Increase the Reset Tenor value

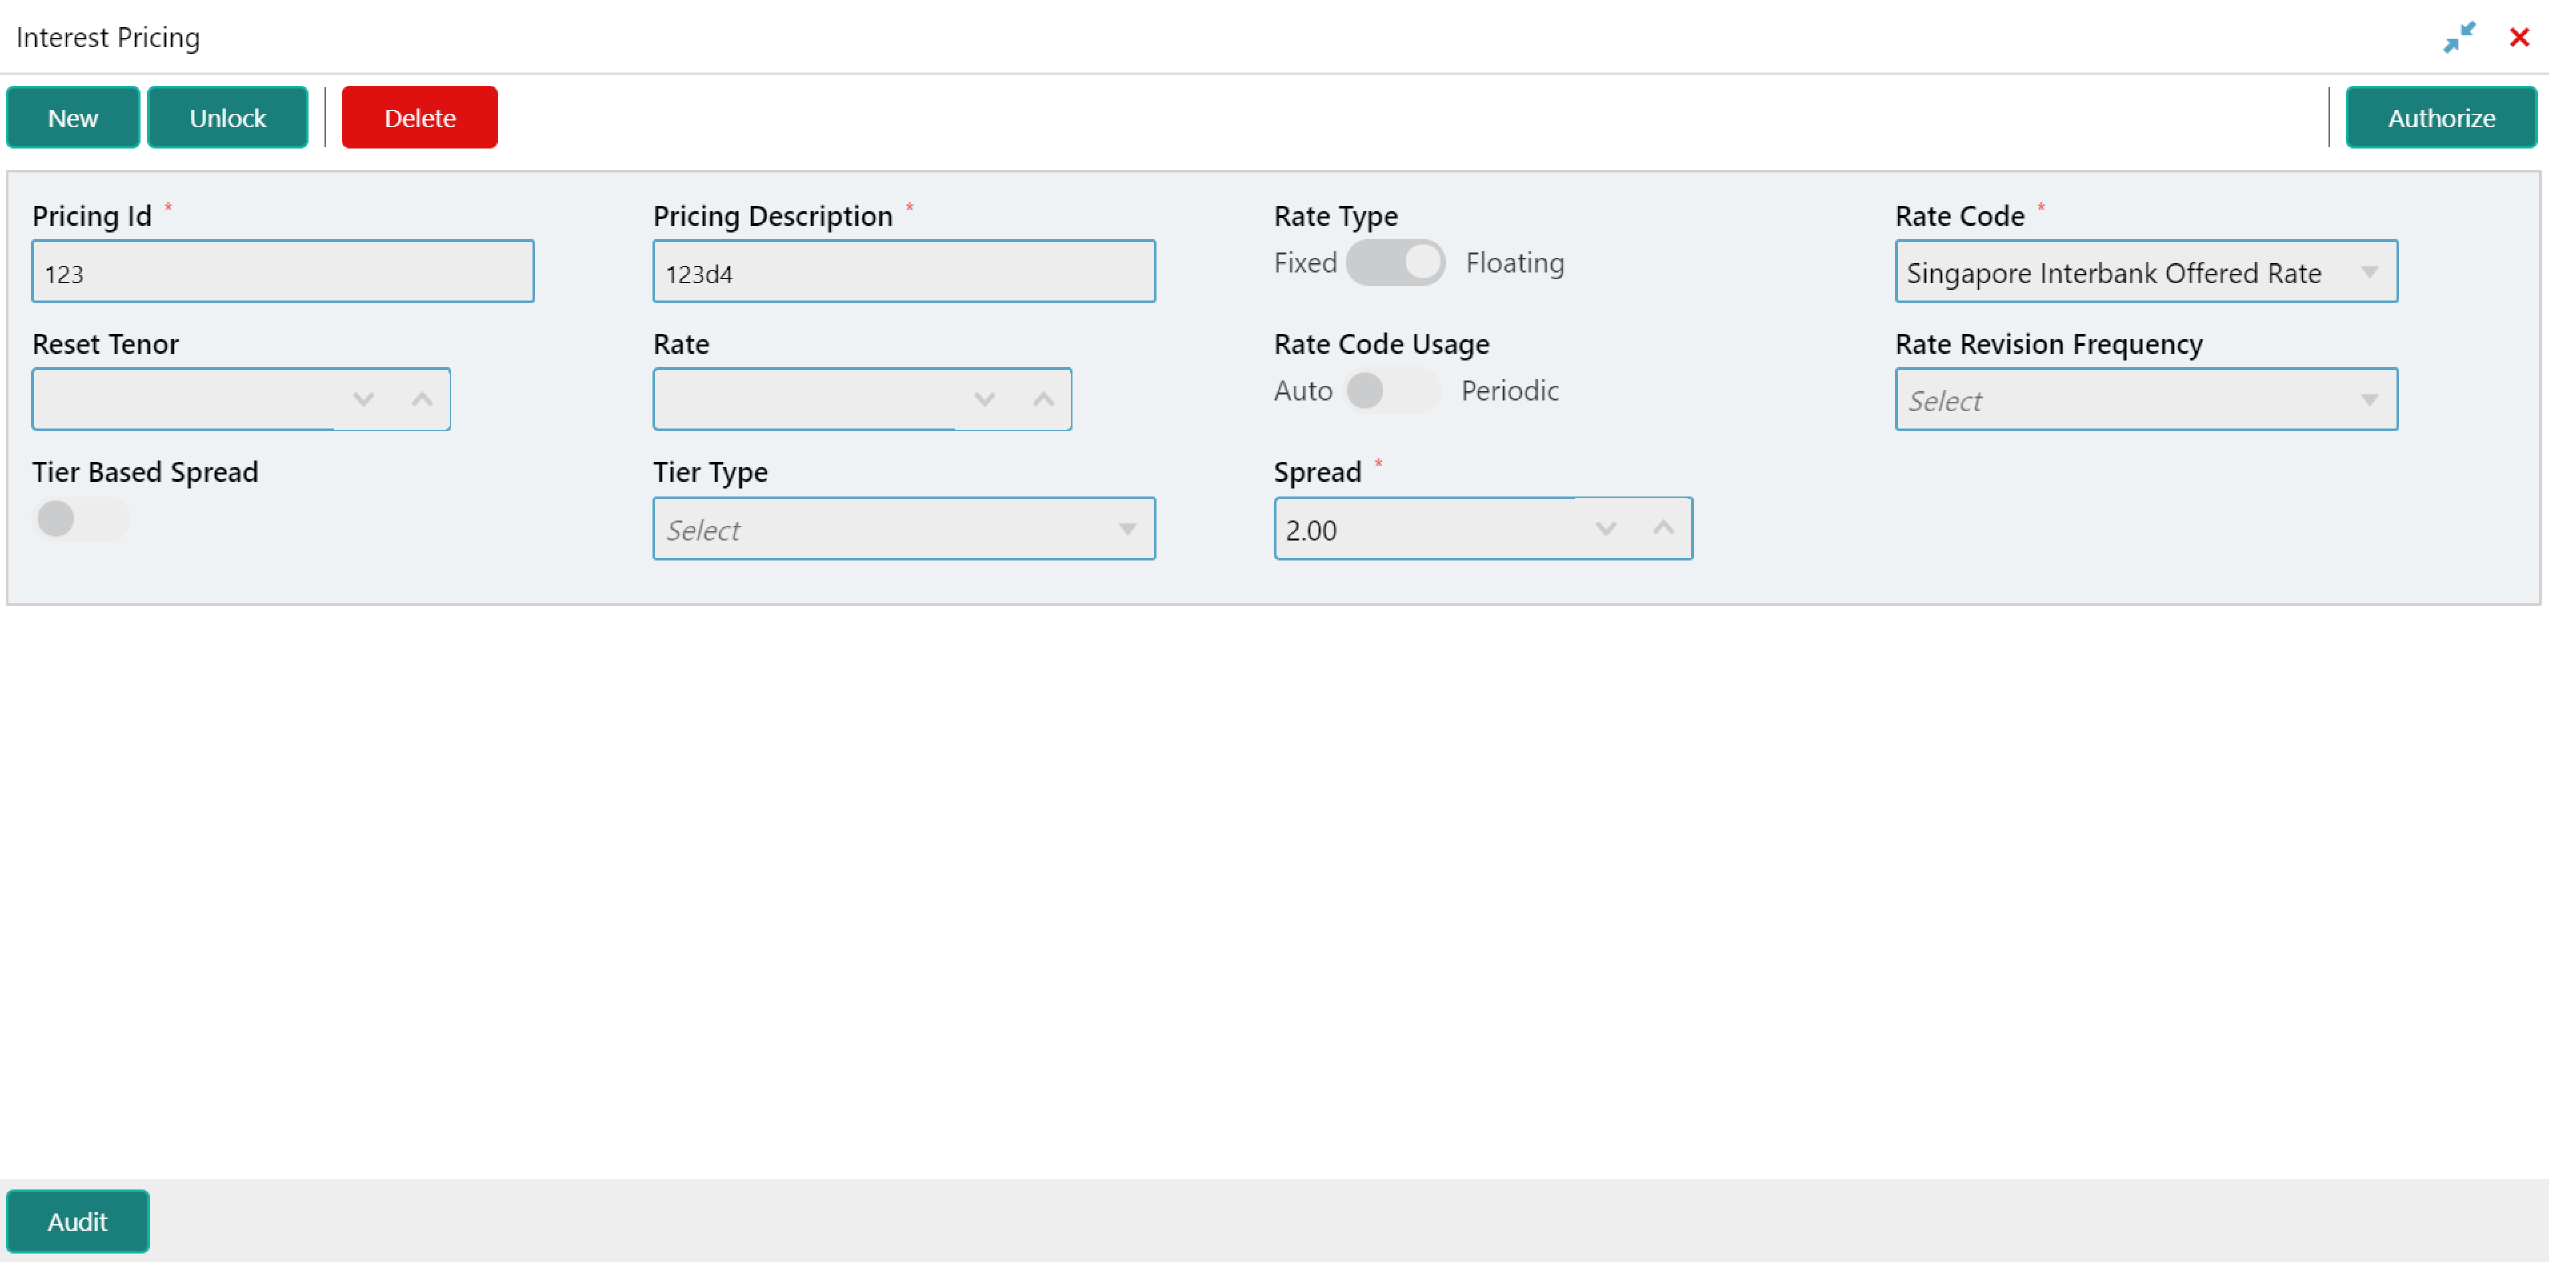(x=422, y=399)
